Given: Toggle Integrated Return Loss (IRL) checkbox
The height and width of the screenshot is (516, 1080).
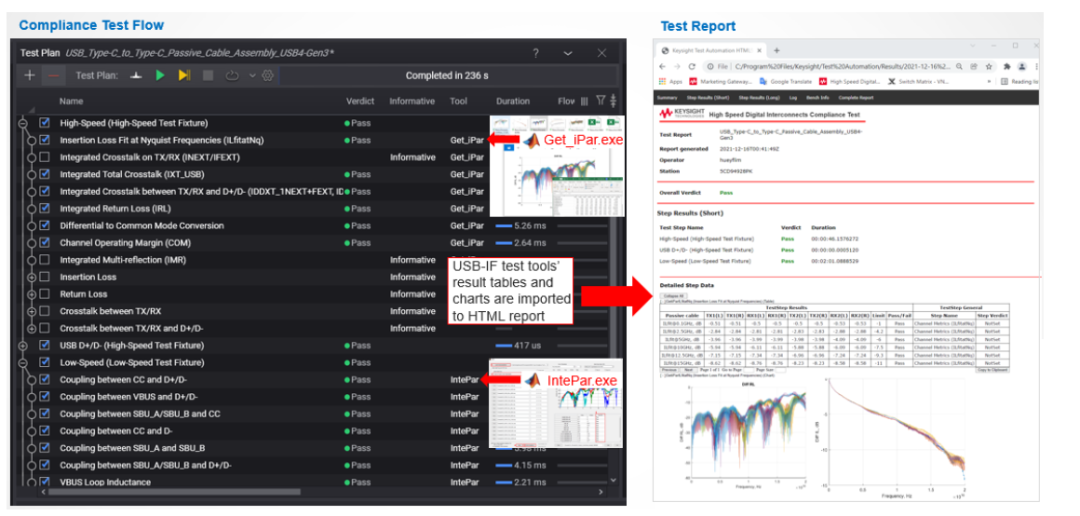Looking at the screenshot, I should 45,208.
